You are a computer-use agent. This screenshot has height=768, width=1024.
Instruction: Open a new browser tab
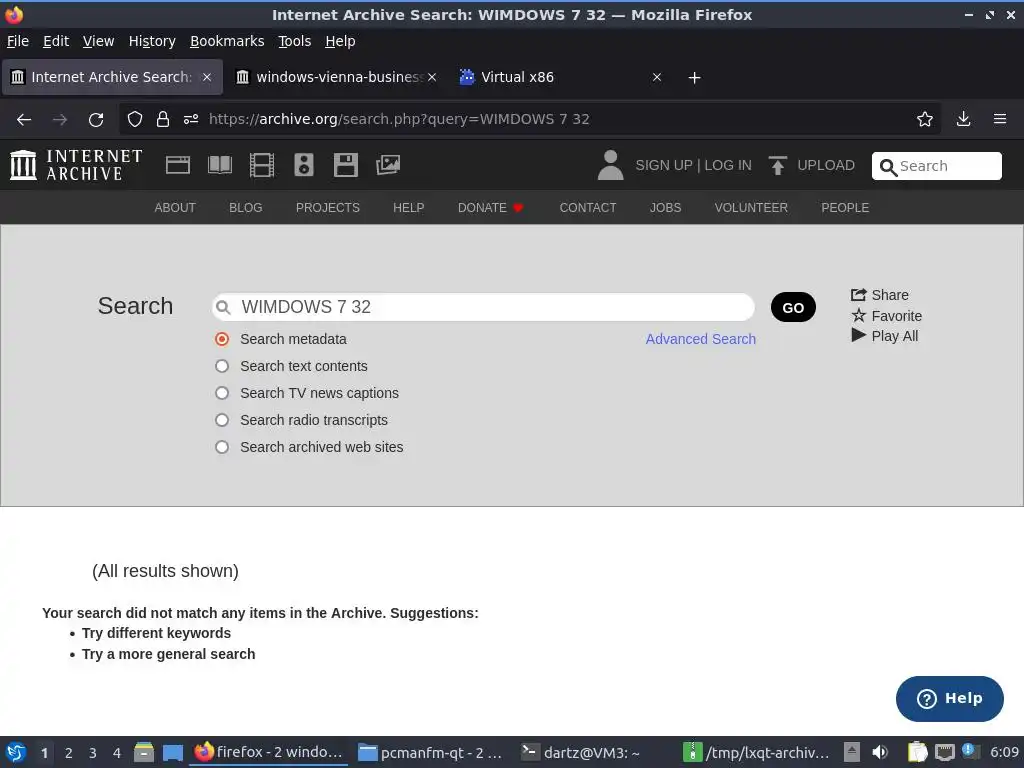tap(694, 78)
